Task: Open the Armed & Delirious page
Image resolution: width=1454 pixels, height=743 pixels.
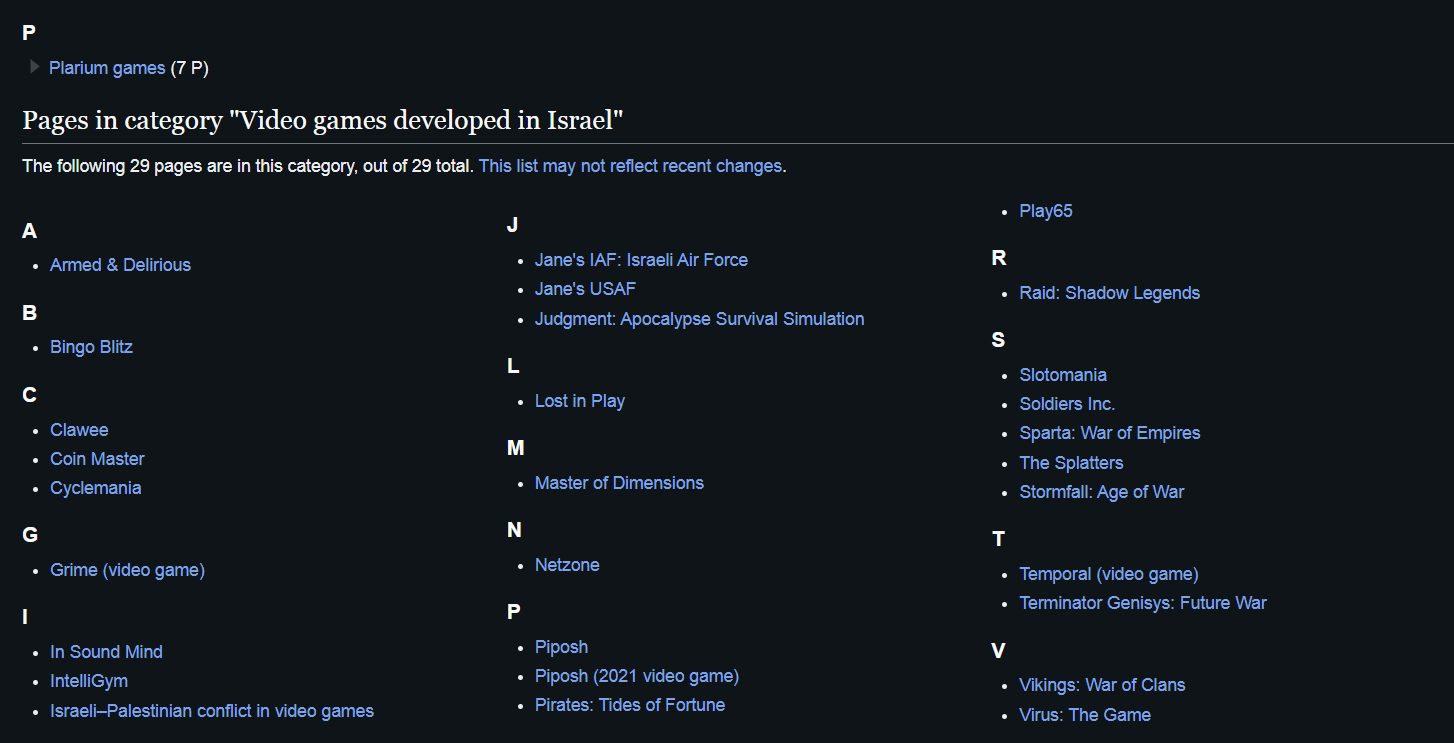Action: [120, 265]
